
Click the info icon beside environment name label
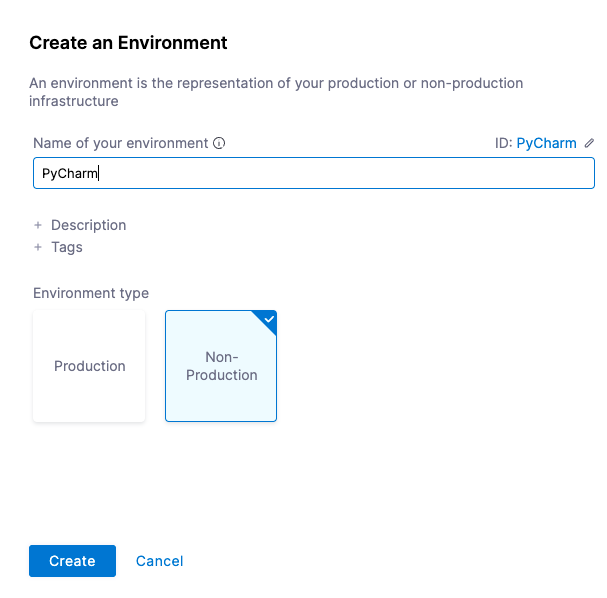pos(219,143)
